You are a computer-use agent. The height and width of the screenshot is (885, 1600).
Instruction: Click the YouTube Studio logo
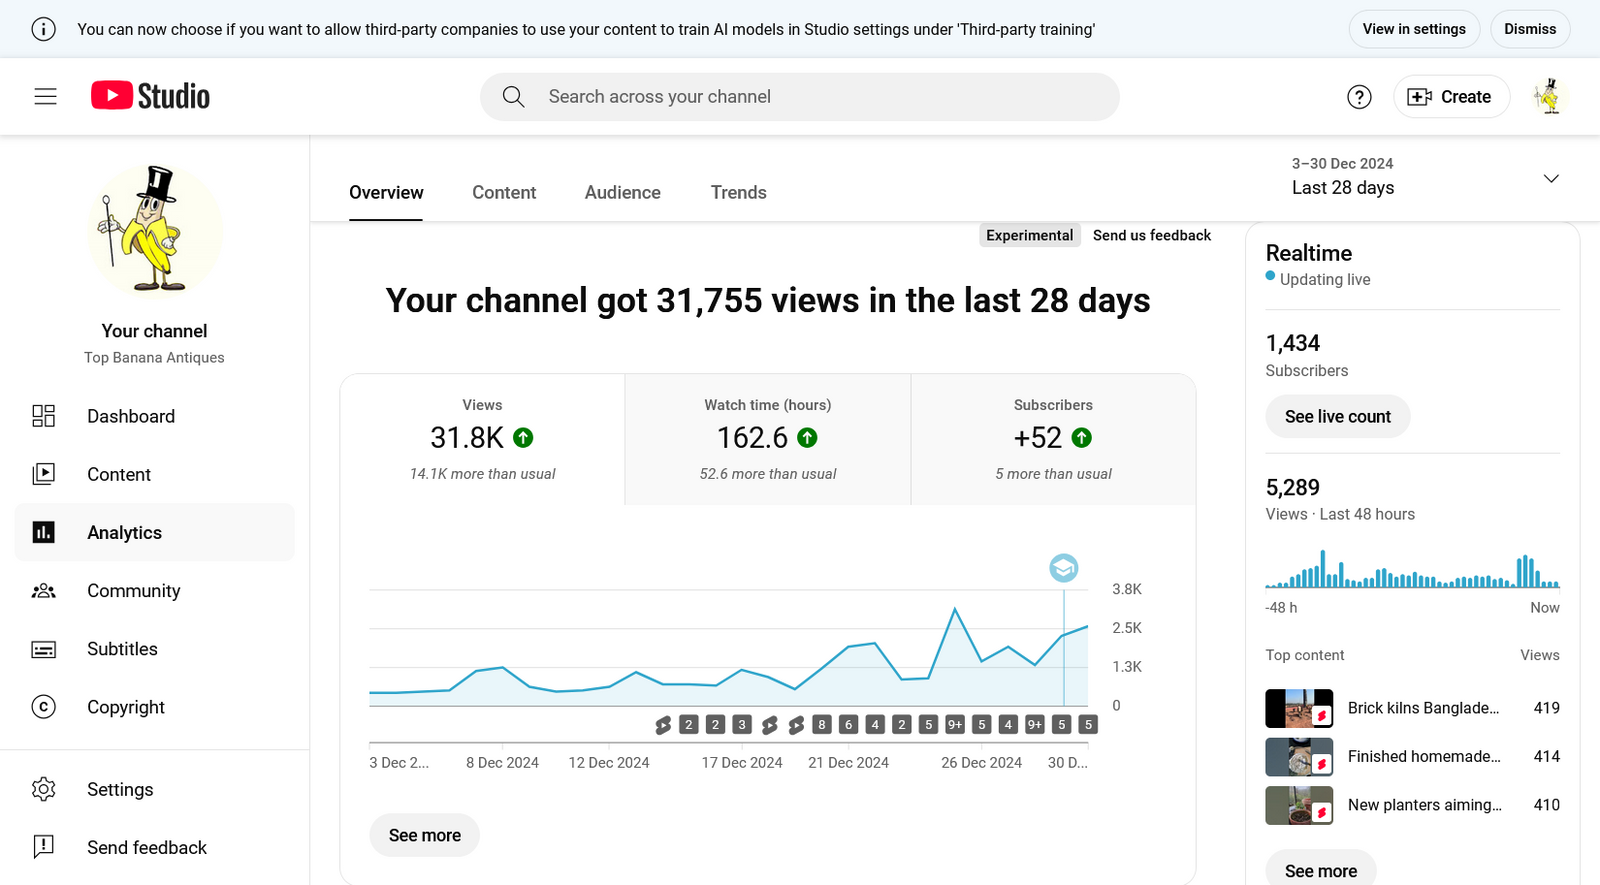(x=151, y=96)
